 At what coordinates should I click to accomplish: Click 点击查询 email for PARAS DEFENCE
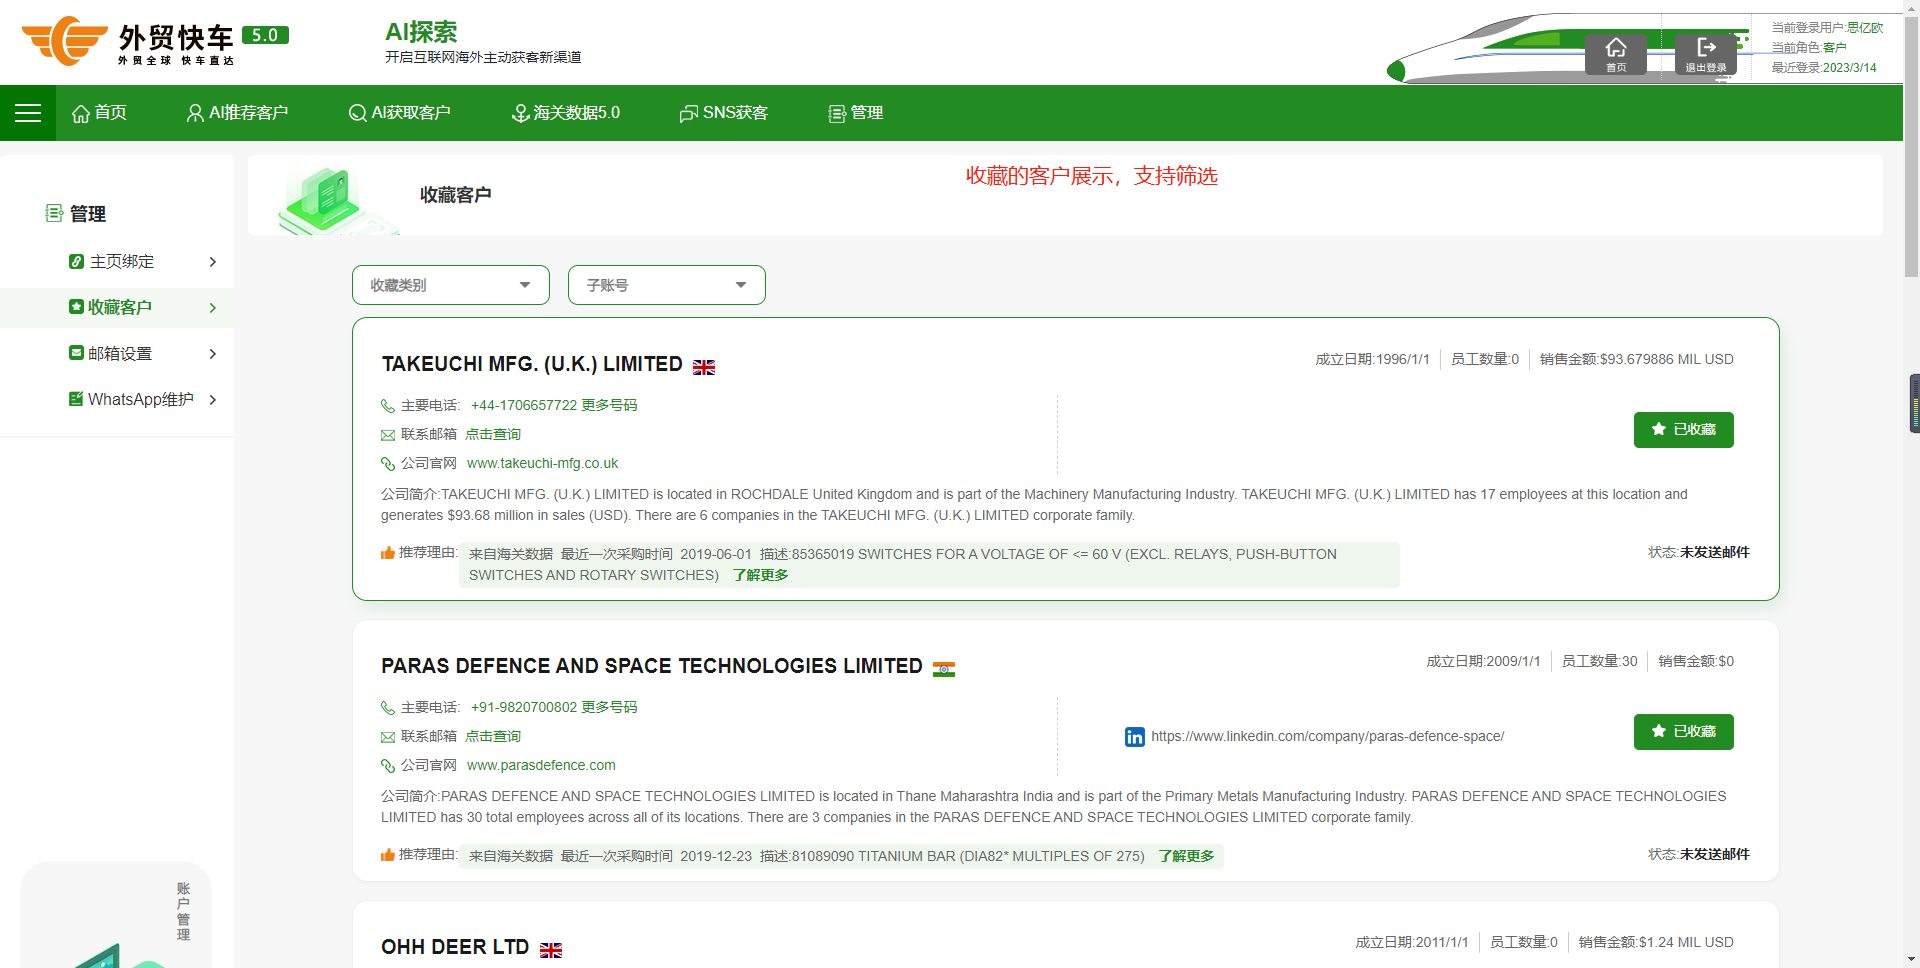(x=493, y=736)
